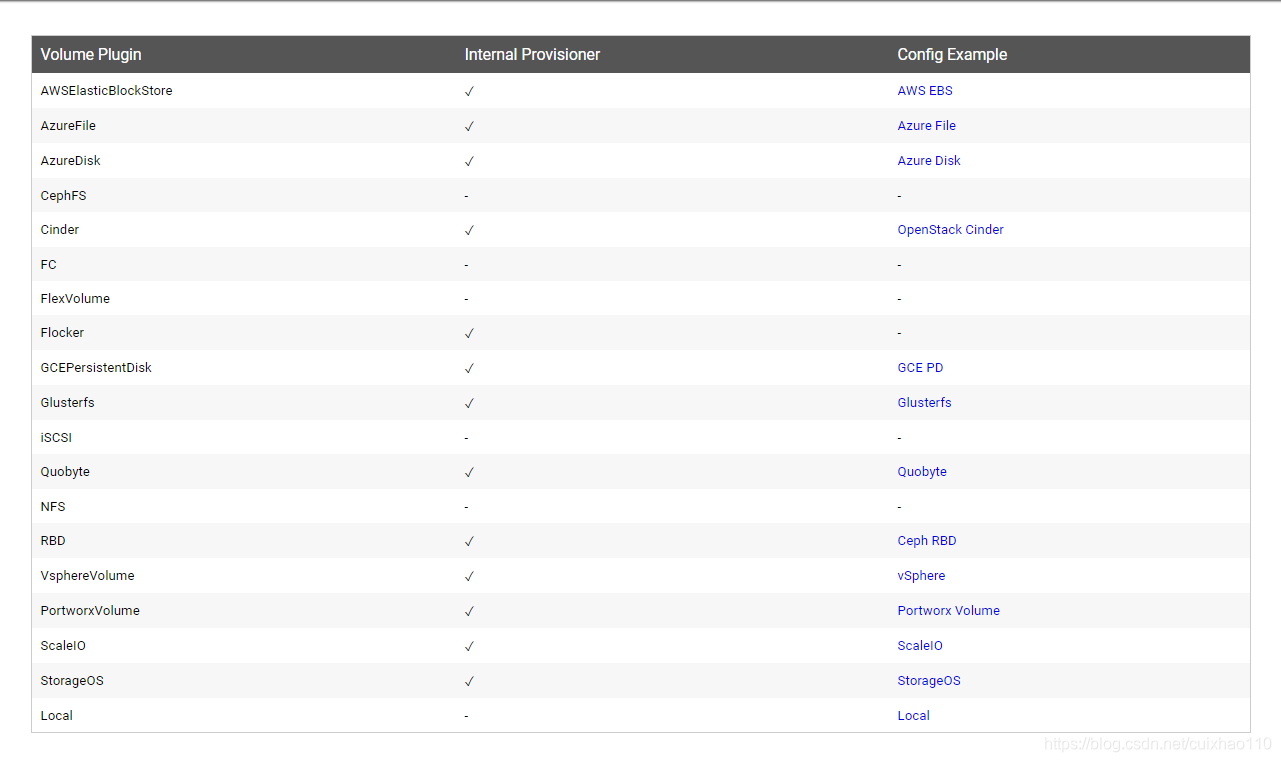
Task: Follow the OpenStack Cinder link
Action: [x=951, y=229]
